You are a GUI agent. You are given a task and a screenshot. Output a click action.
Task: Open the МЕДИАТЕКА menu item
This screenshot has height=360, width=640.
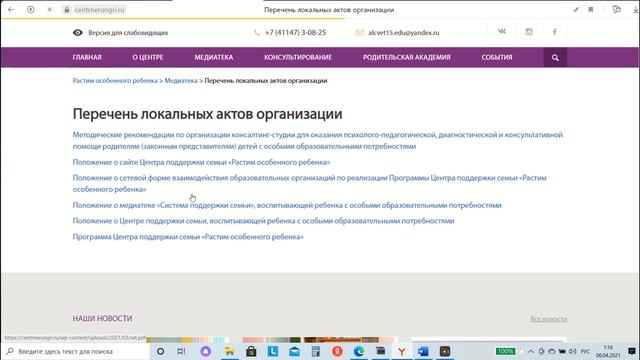213,58
